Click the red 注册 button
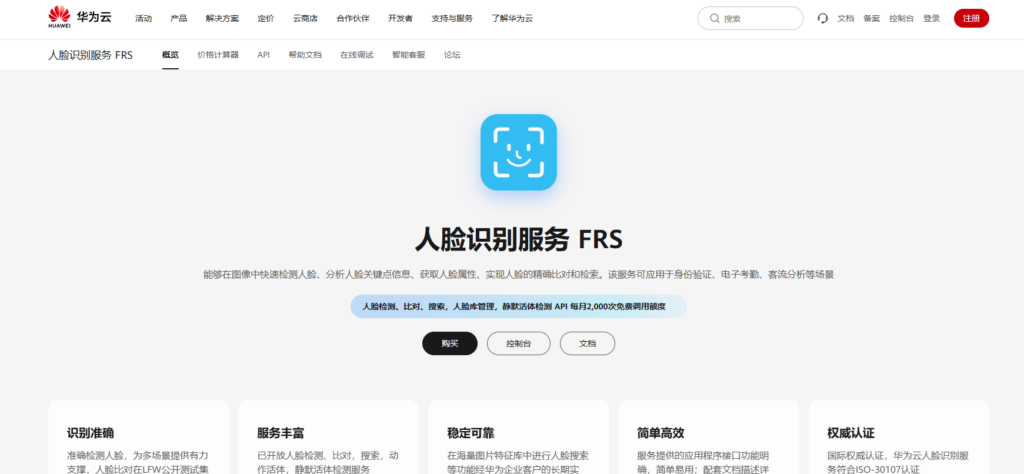 pyautogui.click(x=971, y=18)
